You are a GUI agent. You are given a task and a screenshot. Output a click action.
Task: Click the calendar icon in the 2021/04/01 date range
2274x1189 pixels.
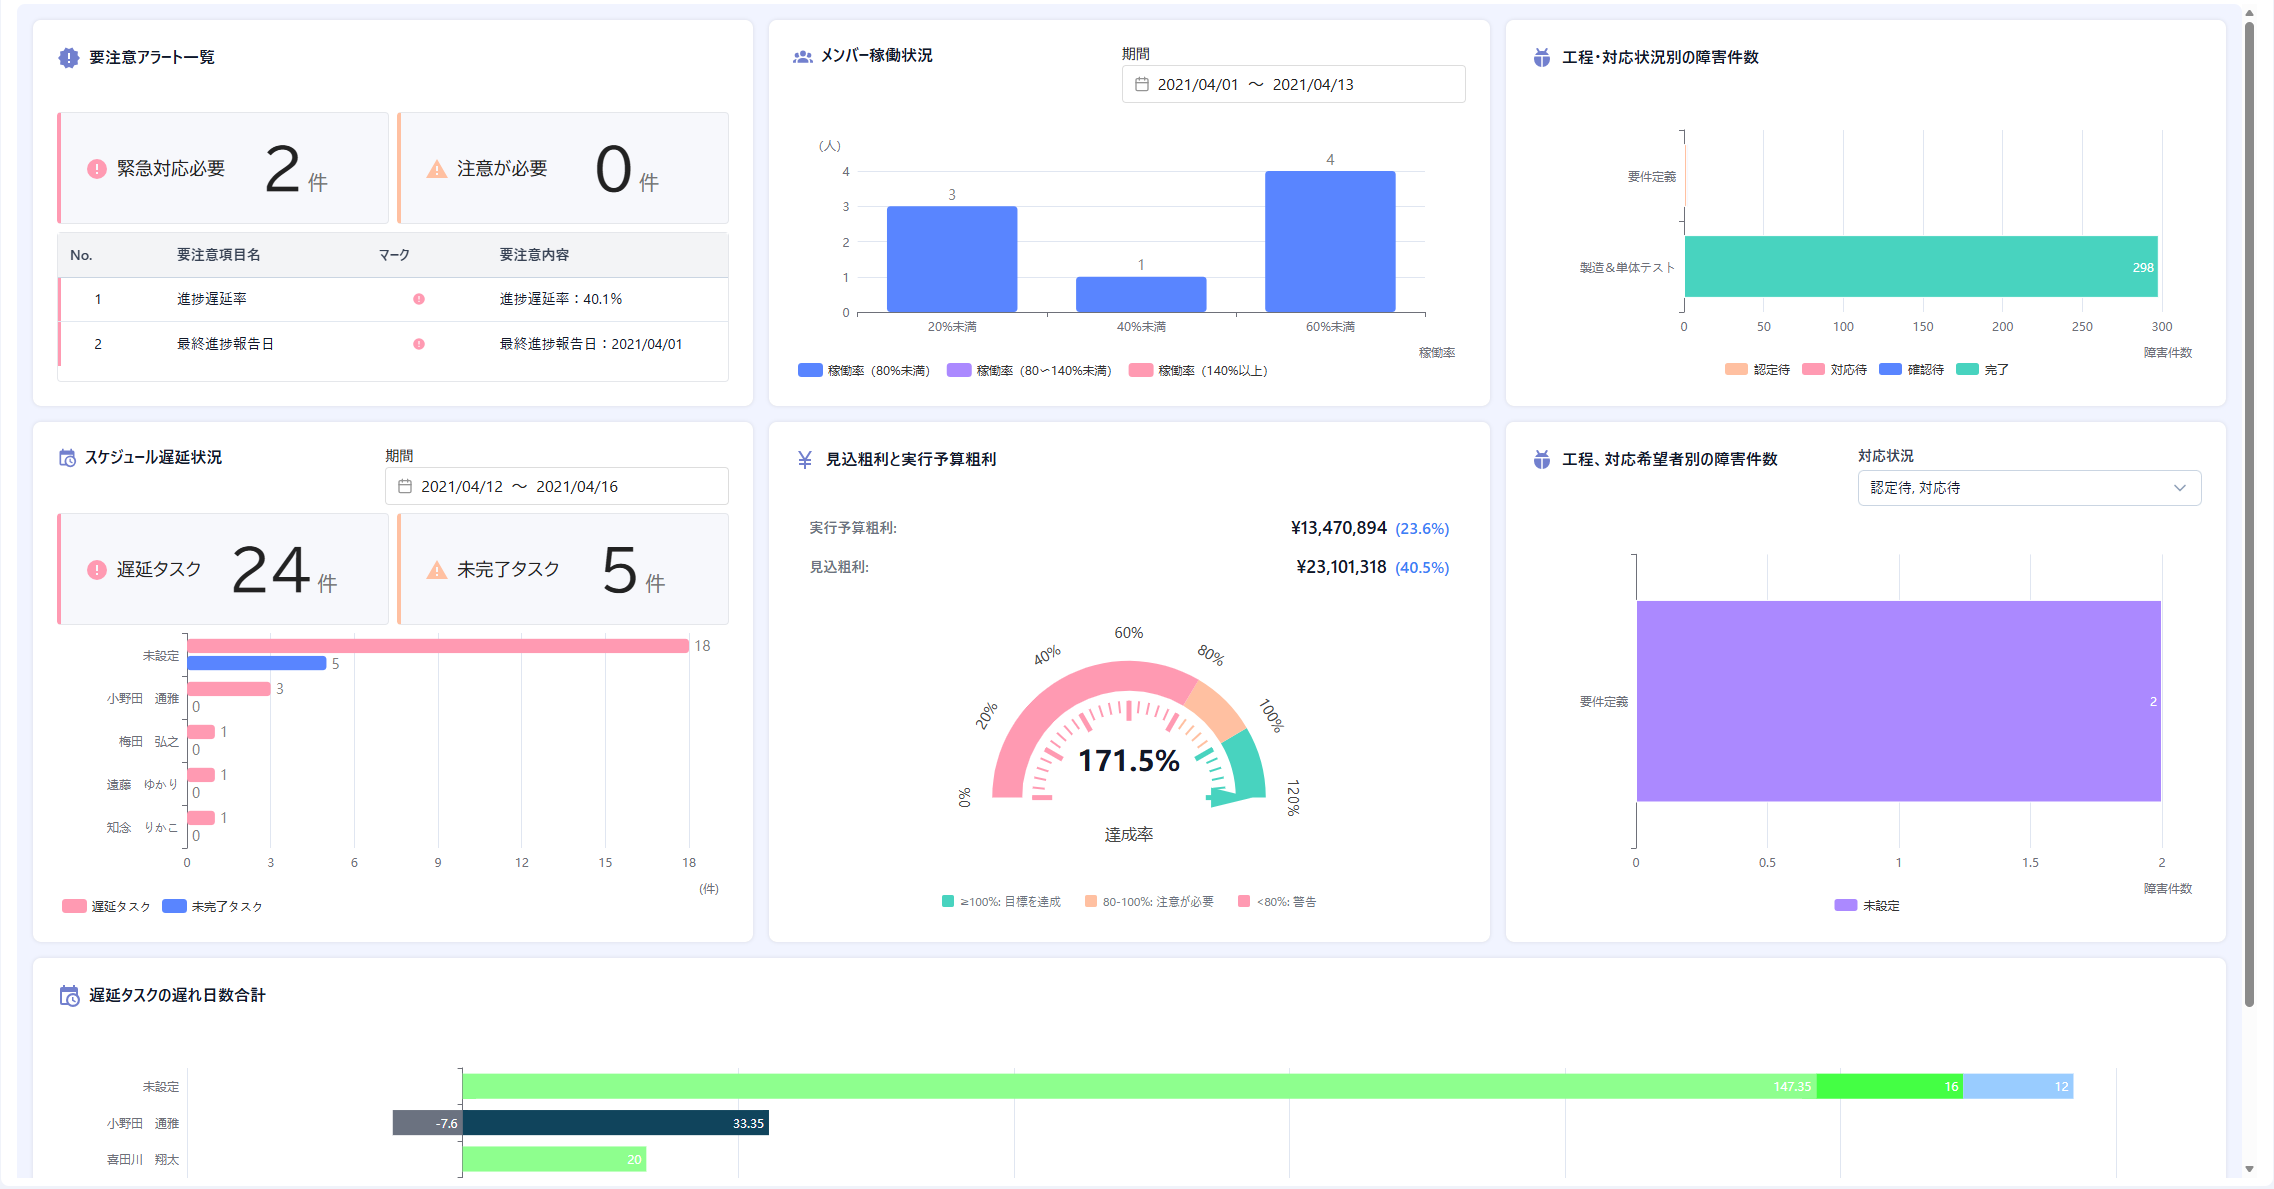(1141, 85)
